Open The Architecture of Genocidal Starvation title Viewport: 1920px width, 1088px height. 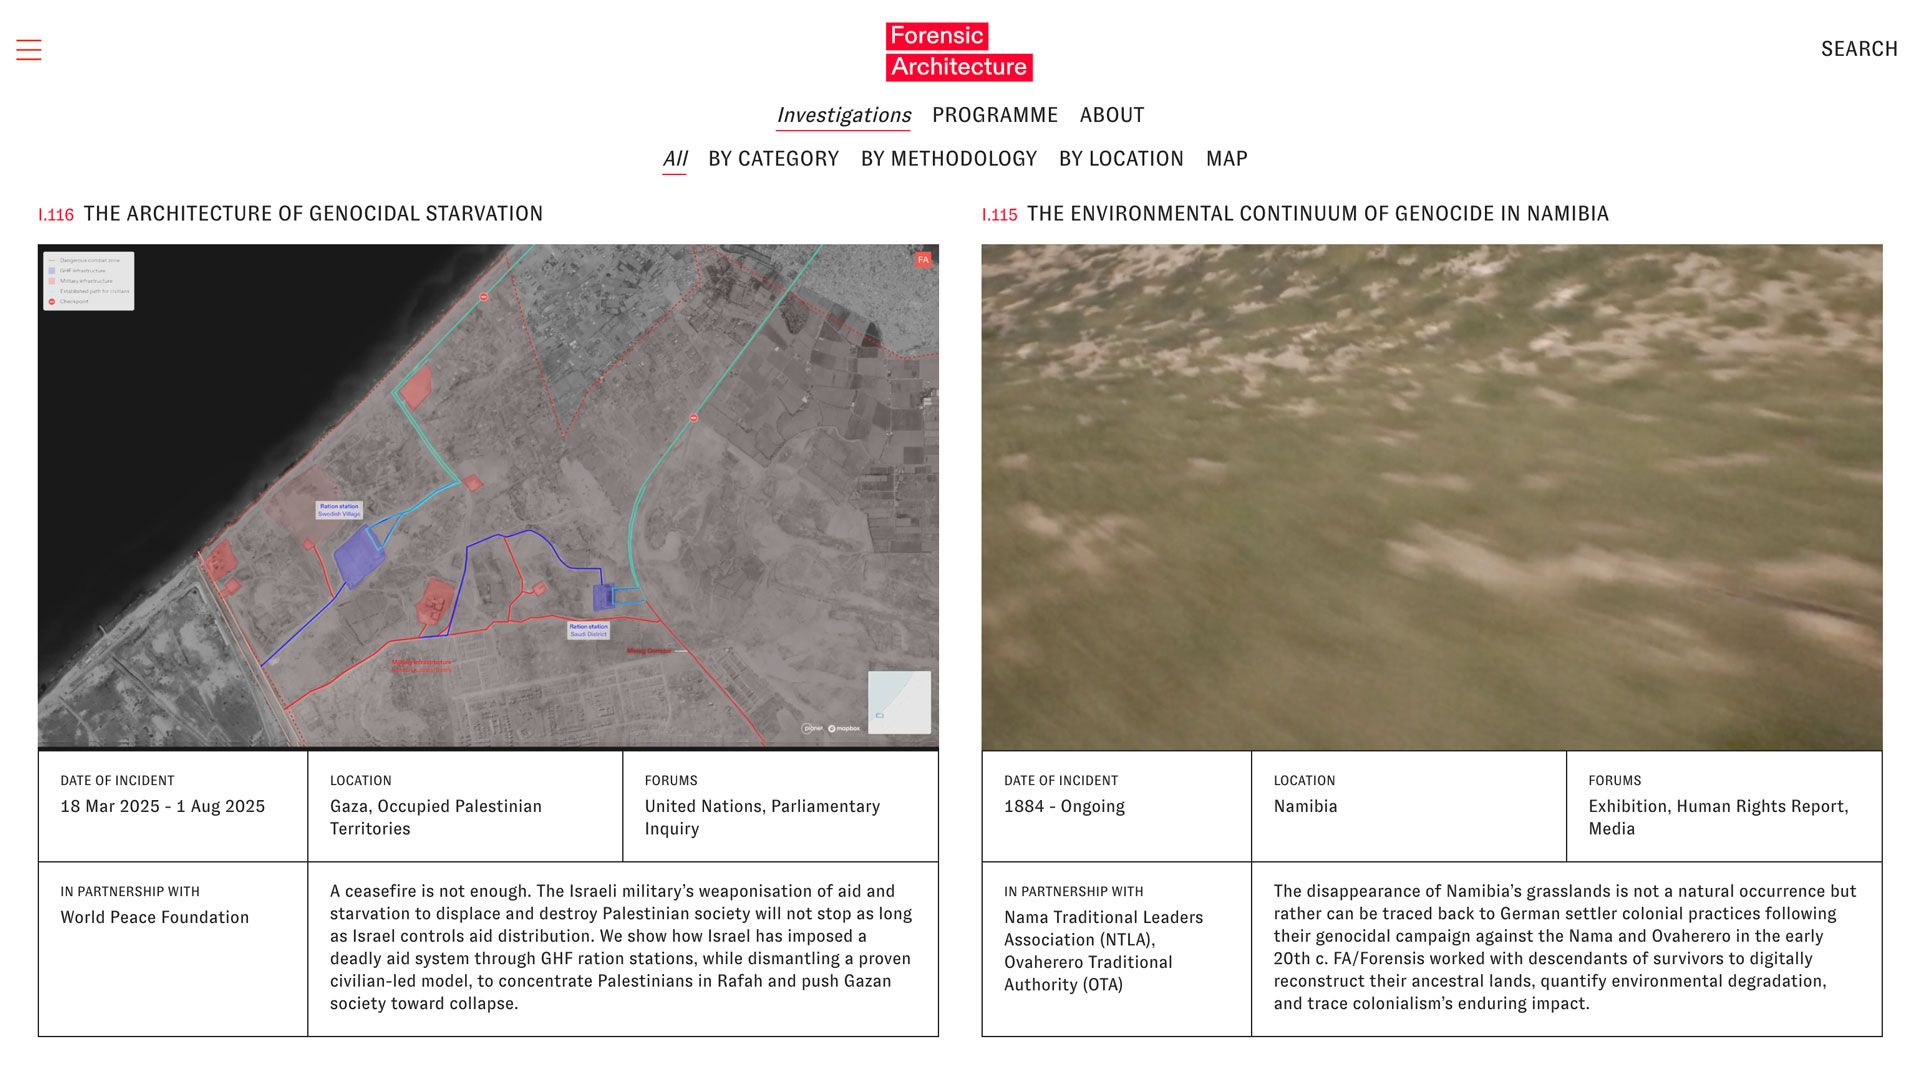(x=313, y=214)
